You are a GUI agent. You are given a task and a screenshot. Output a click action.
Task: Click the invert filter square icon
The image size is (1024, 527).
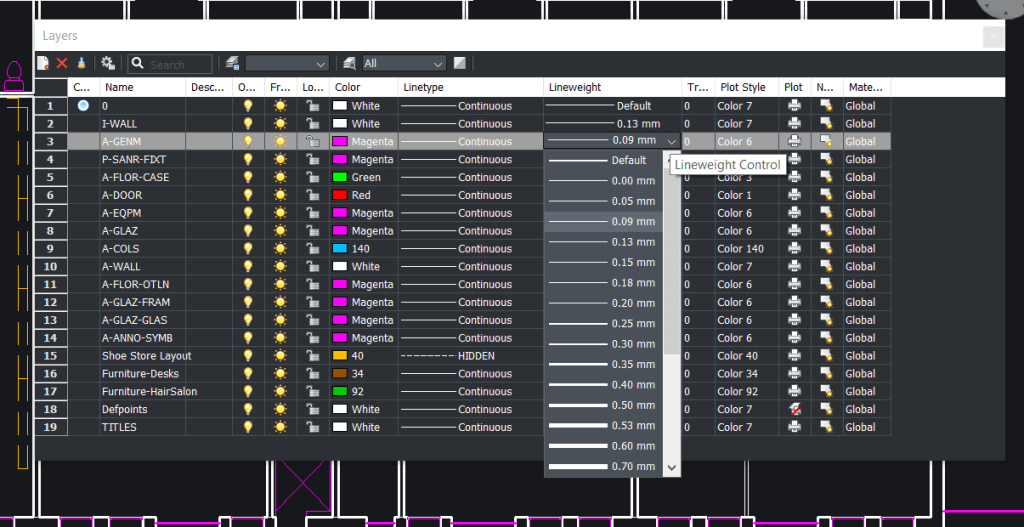click(460, 63)
